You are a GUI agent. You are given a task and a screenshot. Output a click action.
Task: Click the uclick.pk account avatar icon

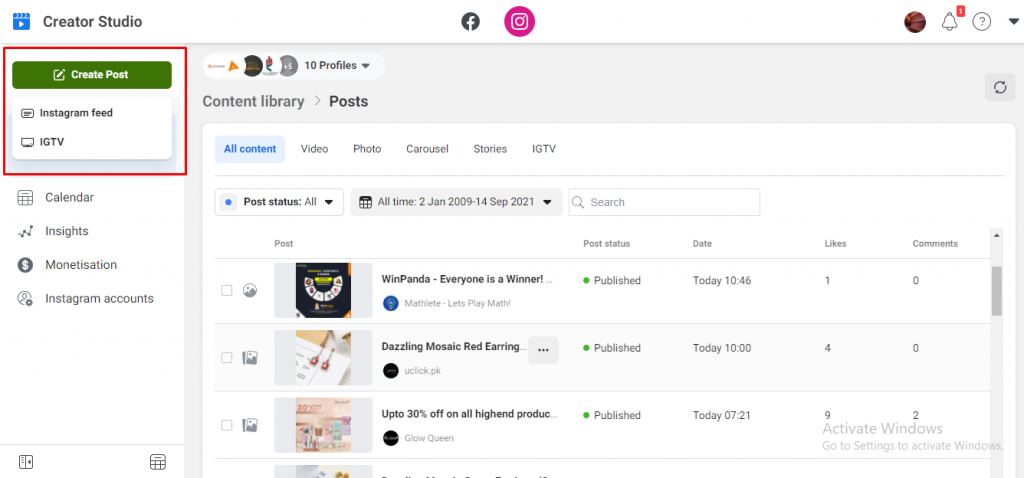(x=391, y=370)
